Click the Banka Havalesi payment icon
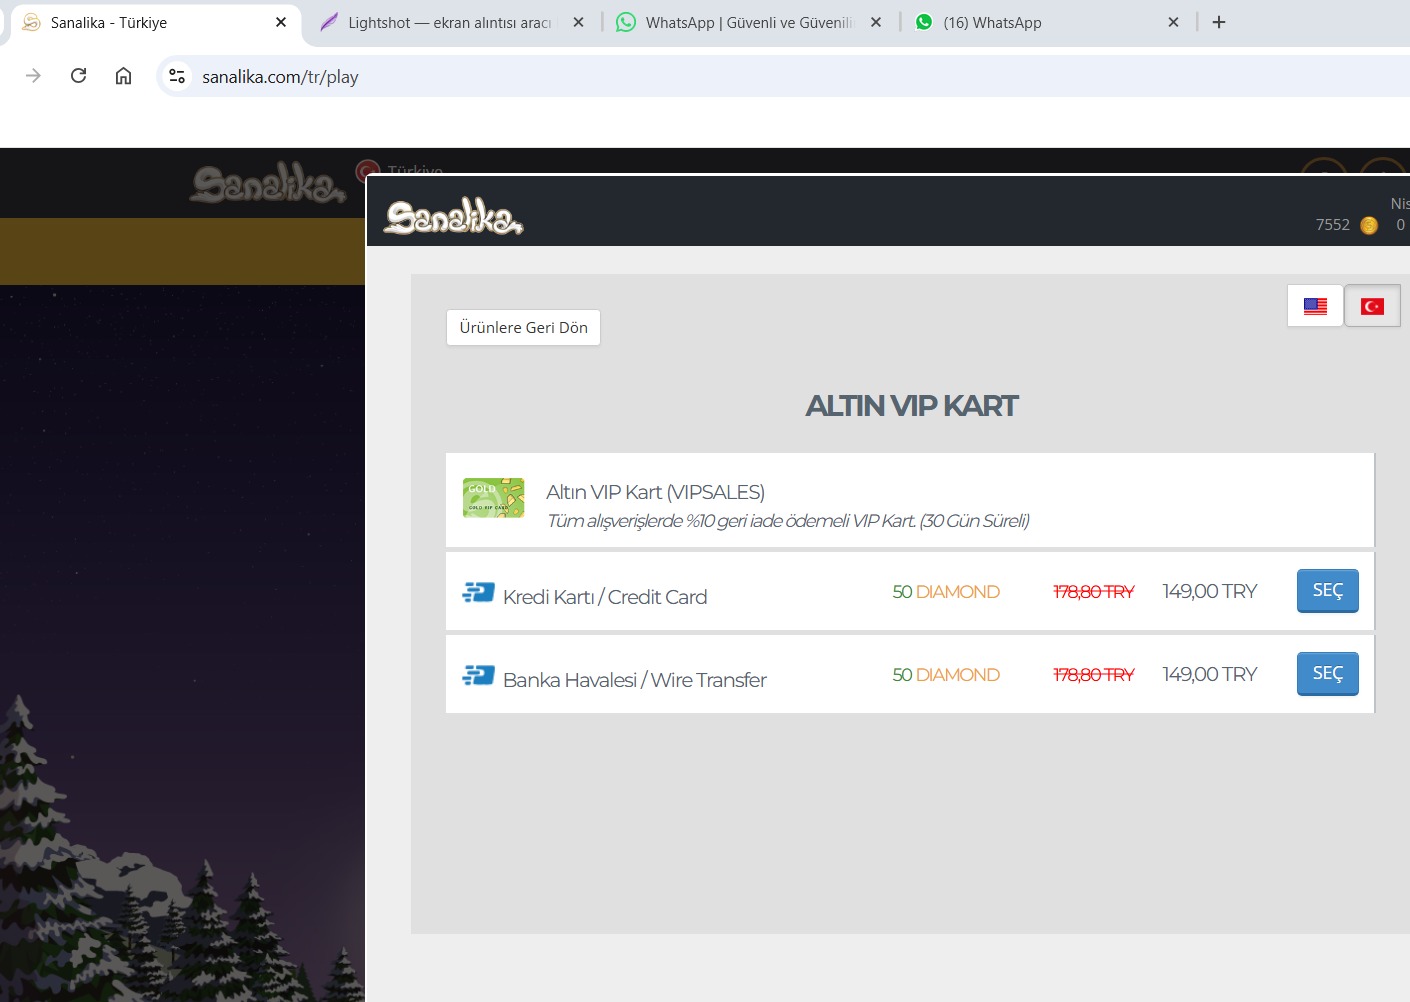The width and height of the screenshot is (1410, 1002). tap(478, 676)
